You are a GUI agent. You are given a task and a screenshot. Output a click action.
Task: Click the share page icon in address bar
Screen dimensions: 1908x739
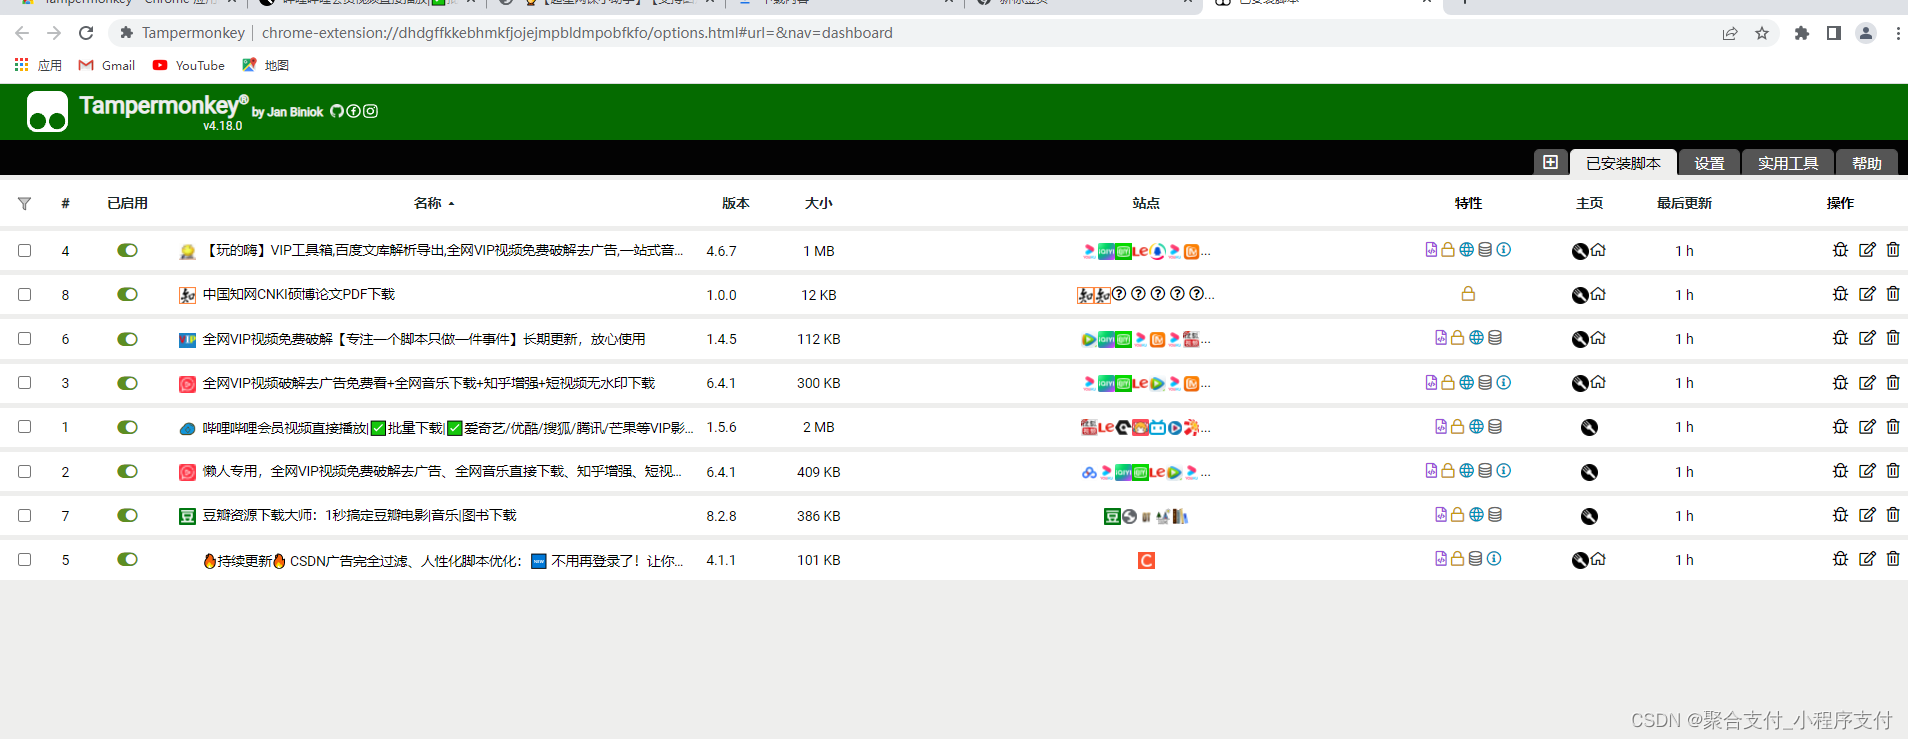[1730, 33]
